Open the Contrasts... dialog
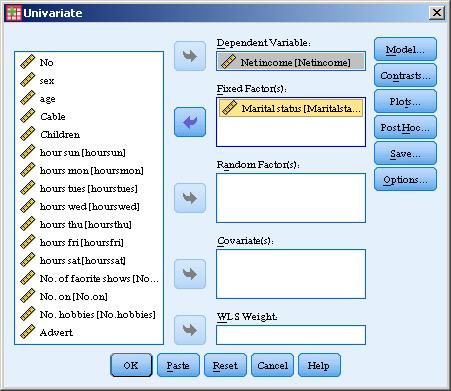This screenshot has width=451, height=391. coord(405,76)
